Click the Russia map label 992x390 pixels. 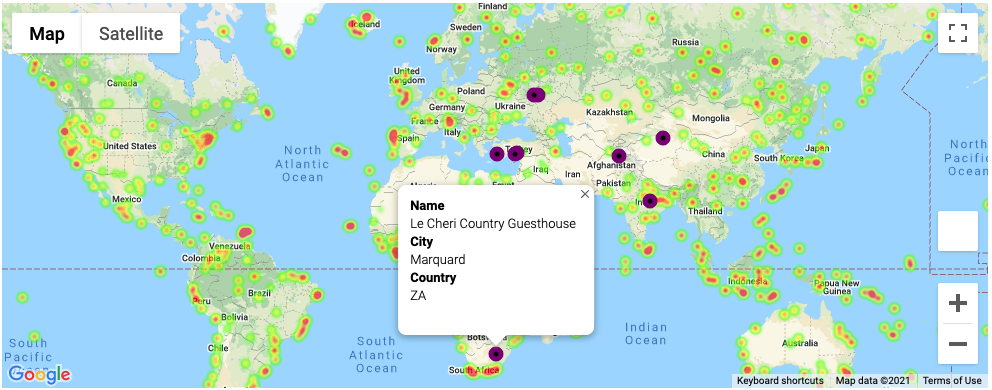[x=685, y=42]
